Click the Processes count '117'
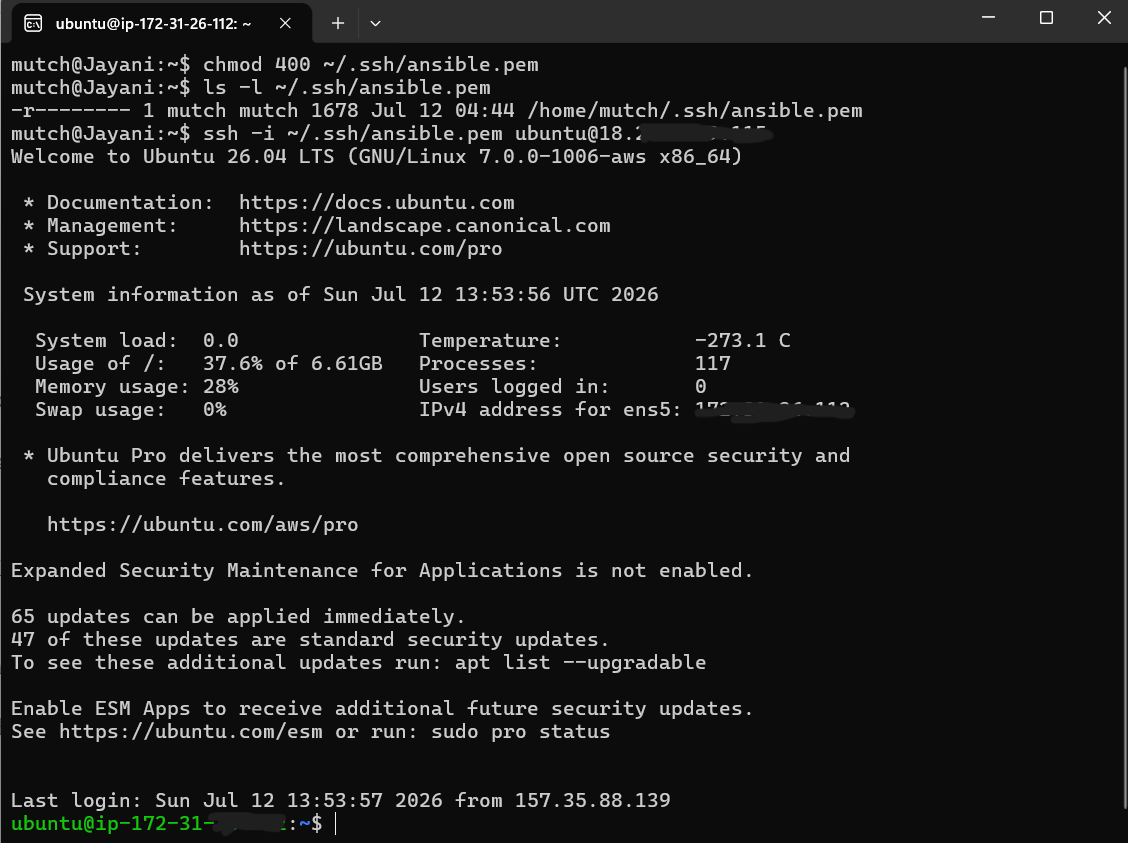The width and height of the screenshot is (1128, 843). pyautogui.click(x=712, y=363)
